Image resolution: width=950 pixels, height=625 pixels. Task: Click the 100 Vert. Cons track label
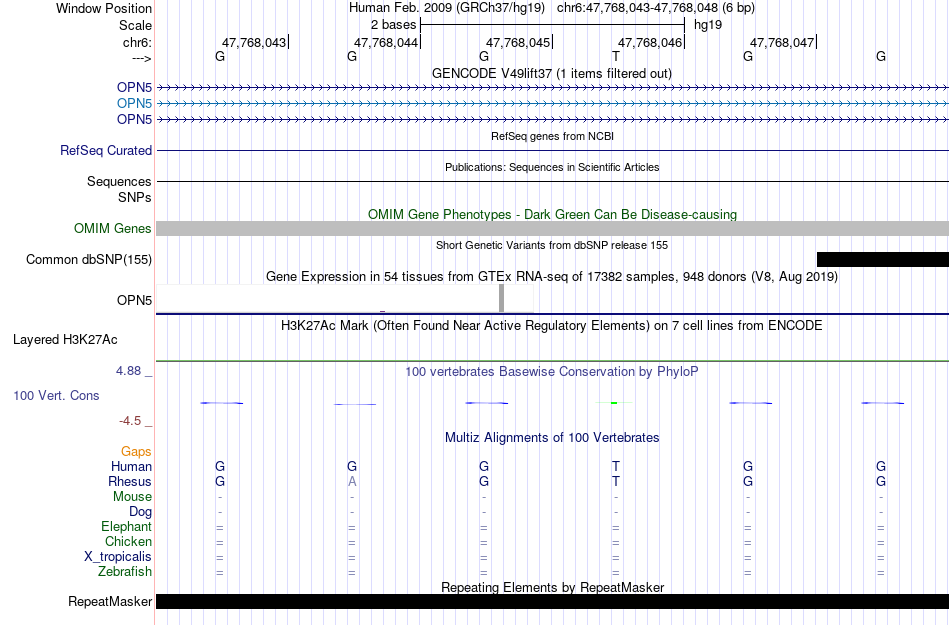pyautogui.click(x=56, y=395)
